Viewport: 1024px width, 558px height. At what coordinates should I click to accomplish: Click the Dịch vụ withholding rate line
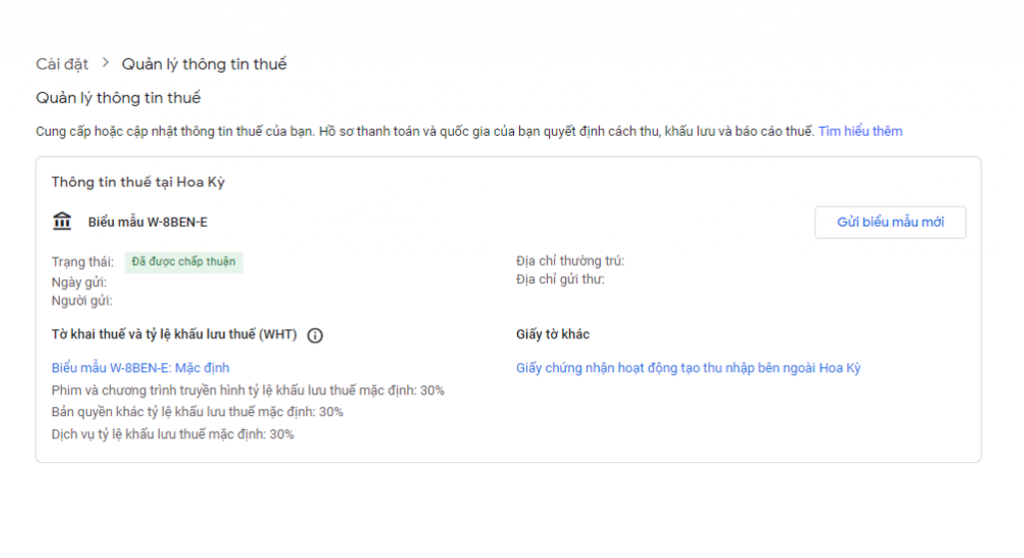(x=172, y=434)
